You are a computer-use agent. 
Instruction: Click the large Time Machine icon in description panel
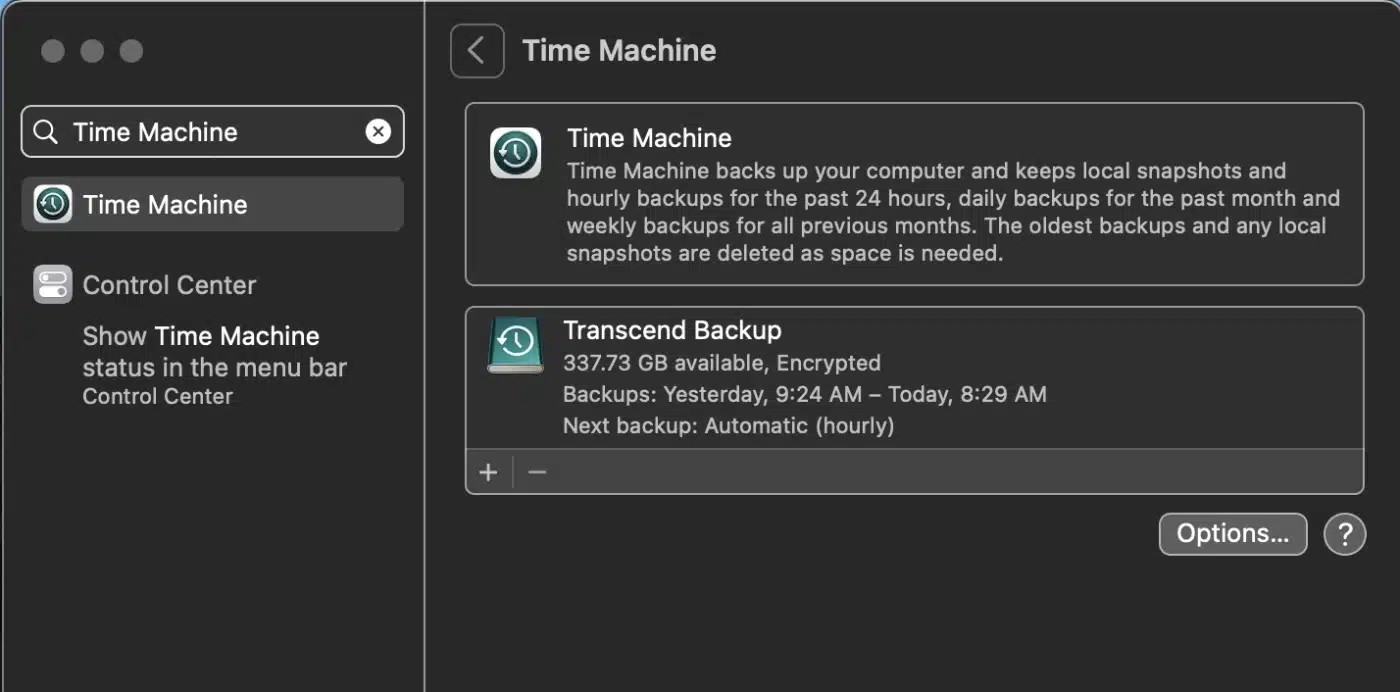pyautogui.click(x=515, y=153)
